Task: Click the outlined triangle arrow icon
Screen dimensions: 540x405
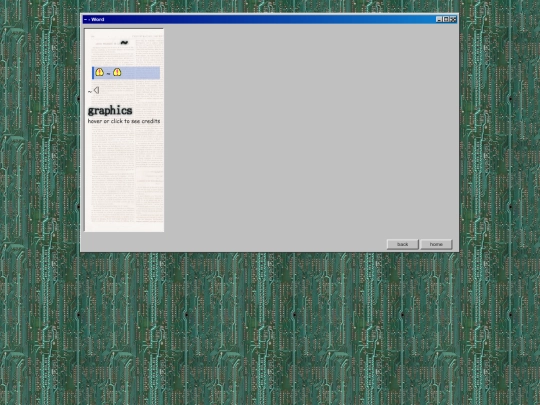Action: (x=96, y=90)
